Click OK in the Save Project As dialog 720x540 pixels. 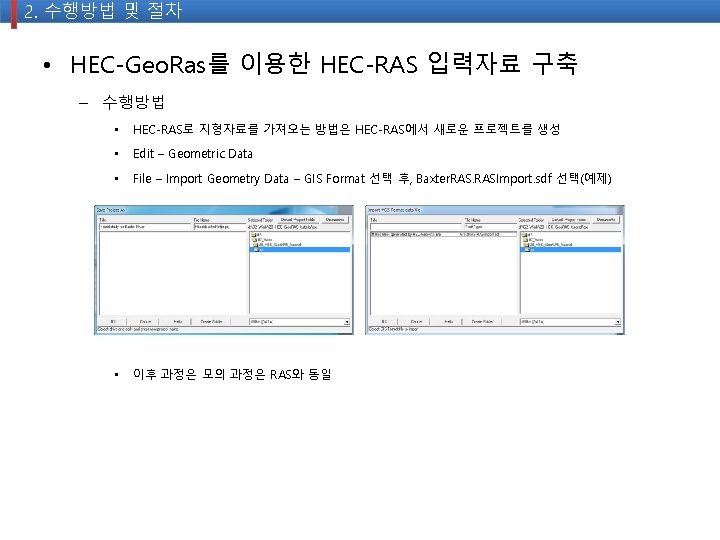point(113,322)
